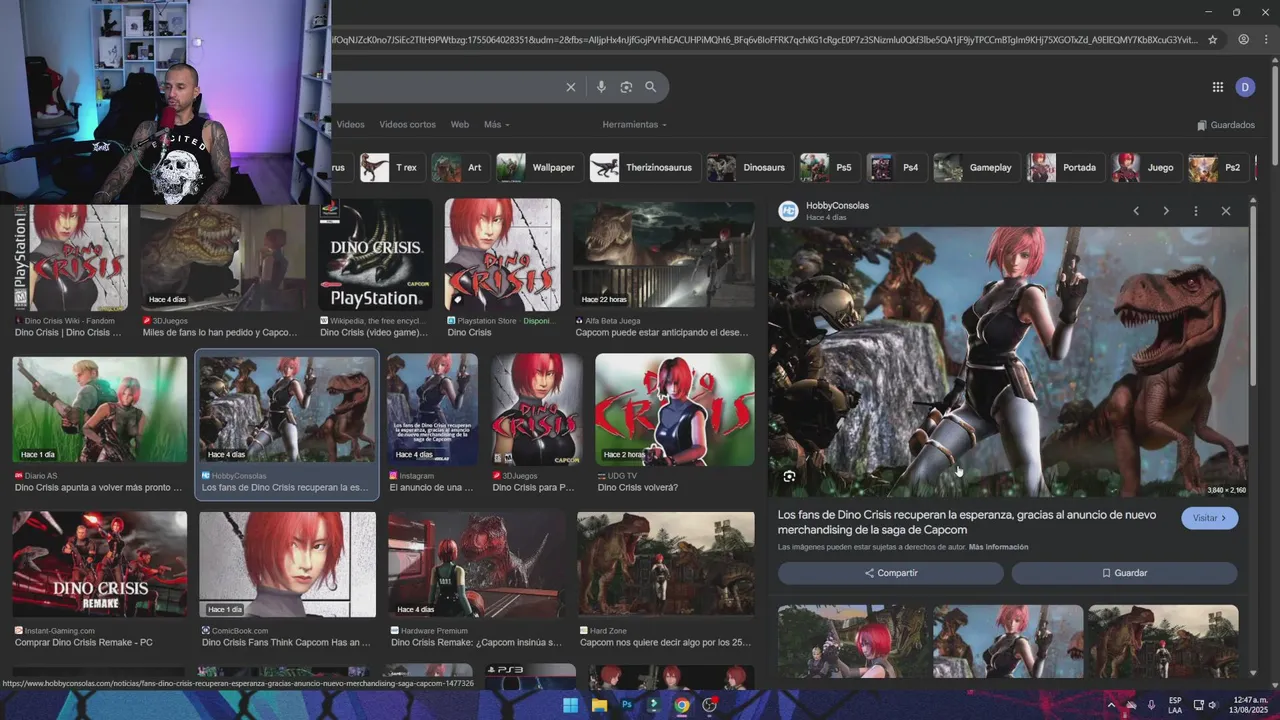Go to previous image in preview panel

(1136, 211)
